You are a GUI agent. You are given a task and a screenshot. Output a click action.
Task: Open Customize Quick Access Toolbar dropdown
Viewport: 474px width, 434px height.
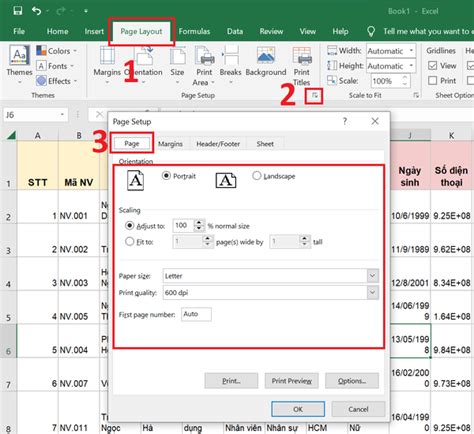(86, 11)
